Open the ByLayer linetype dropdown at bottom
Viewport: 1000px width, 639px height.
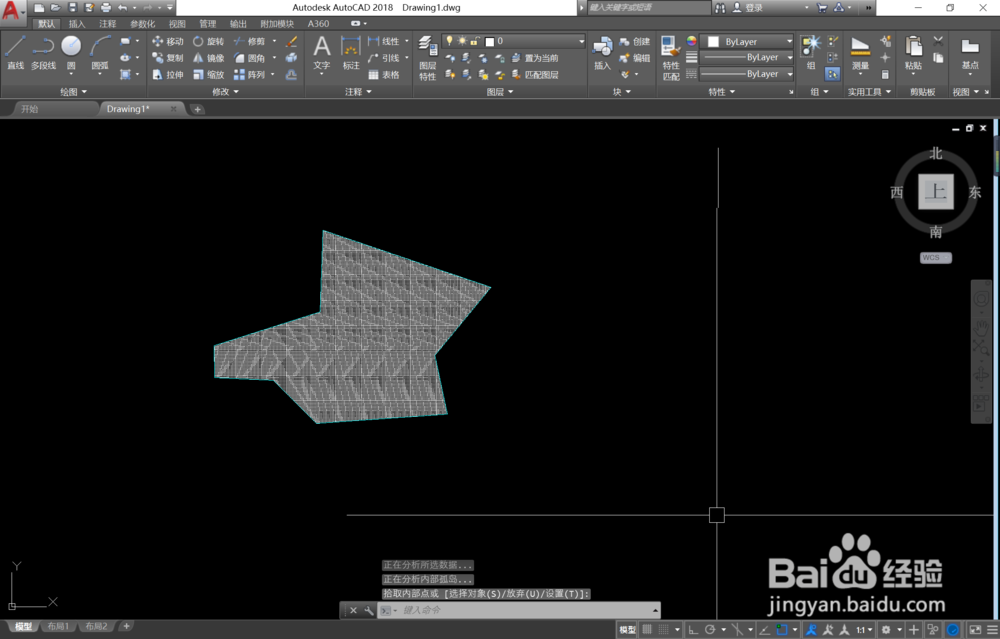tap(747, 75)
